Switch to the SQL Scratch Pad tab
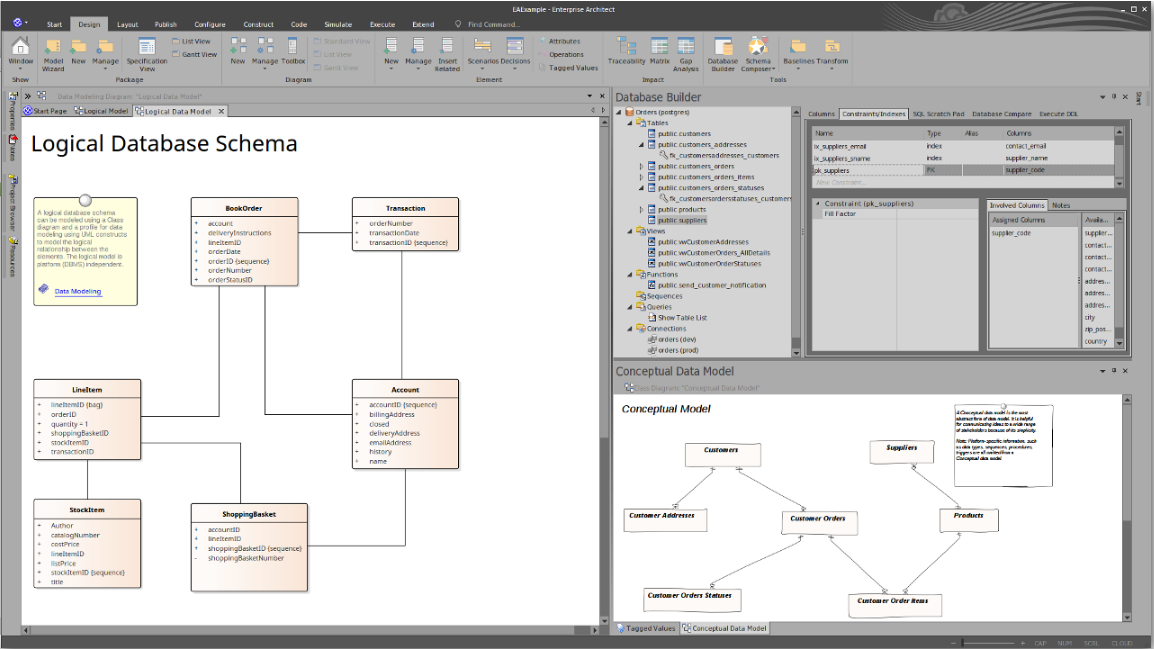The width and height of the screenshot is (1154, 649). (x=938, y=114)
